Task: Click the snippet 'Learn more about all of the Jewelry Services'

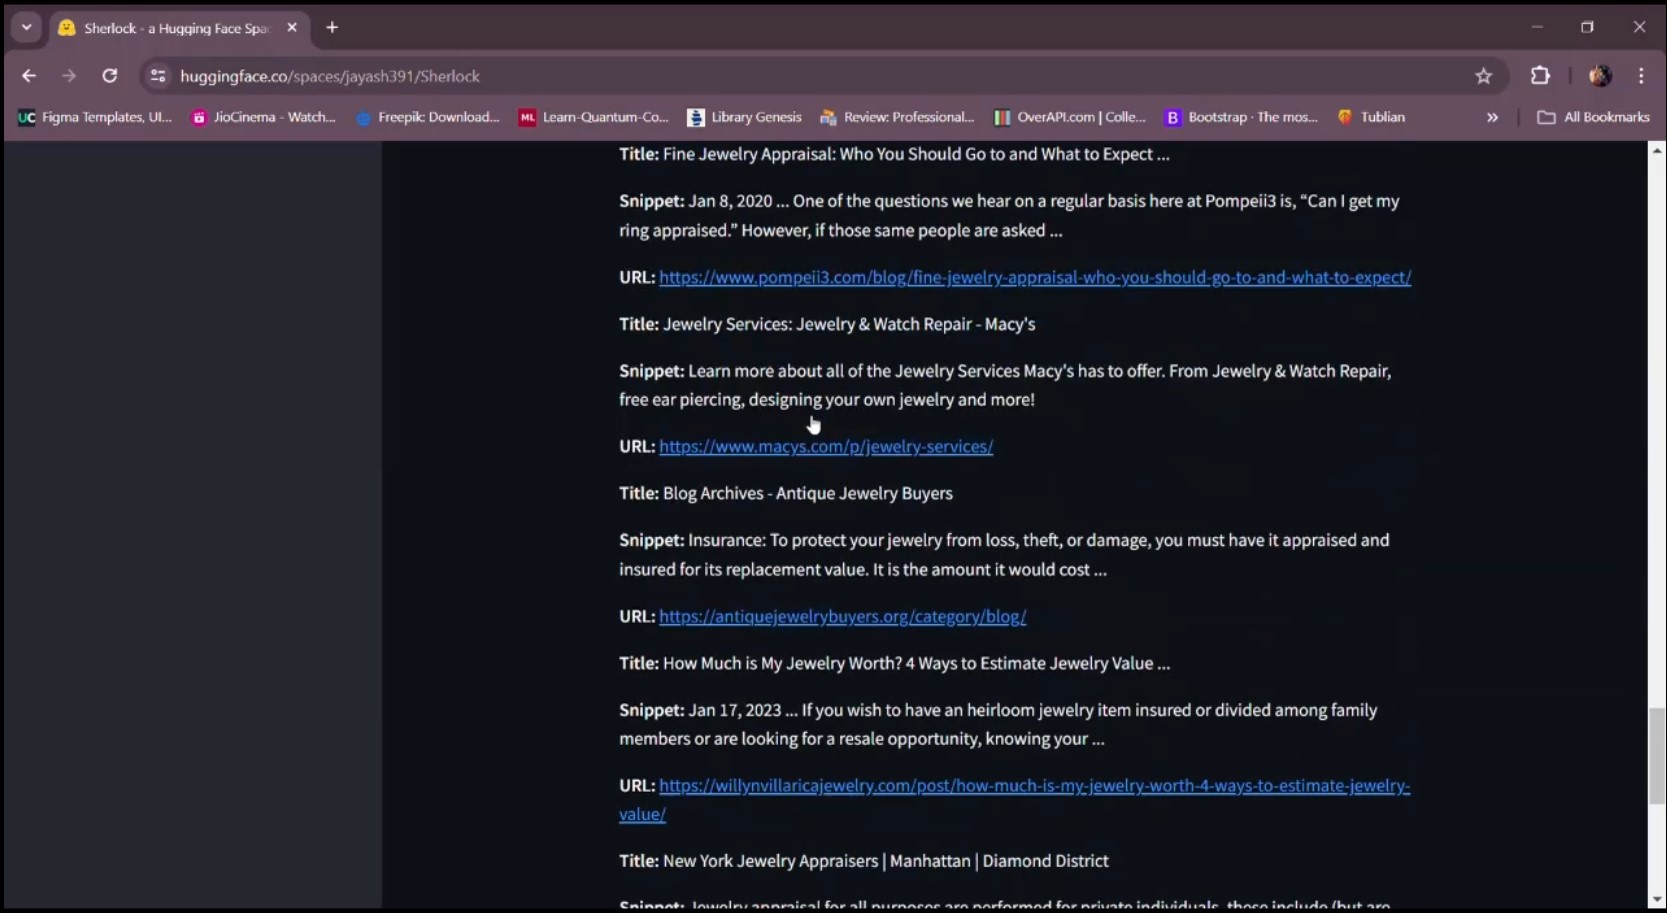Action: click(x=1005, y=385)
